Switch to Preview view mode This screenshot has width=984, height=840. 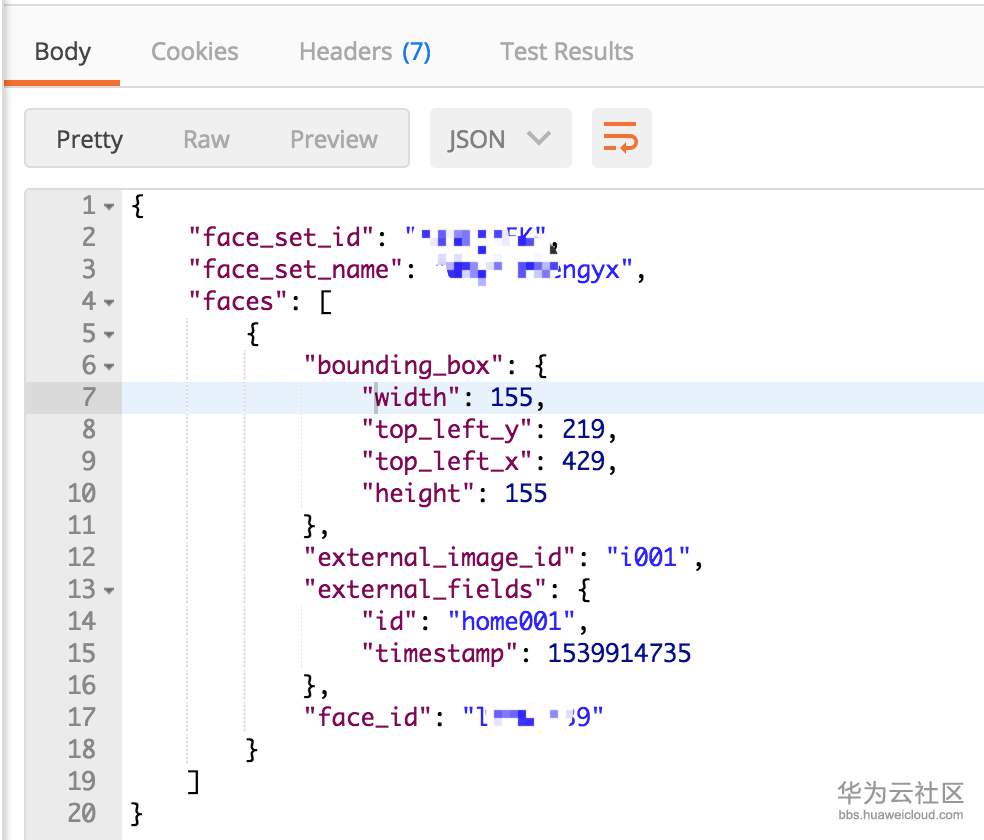coord(334,139)
